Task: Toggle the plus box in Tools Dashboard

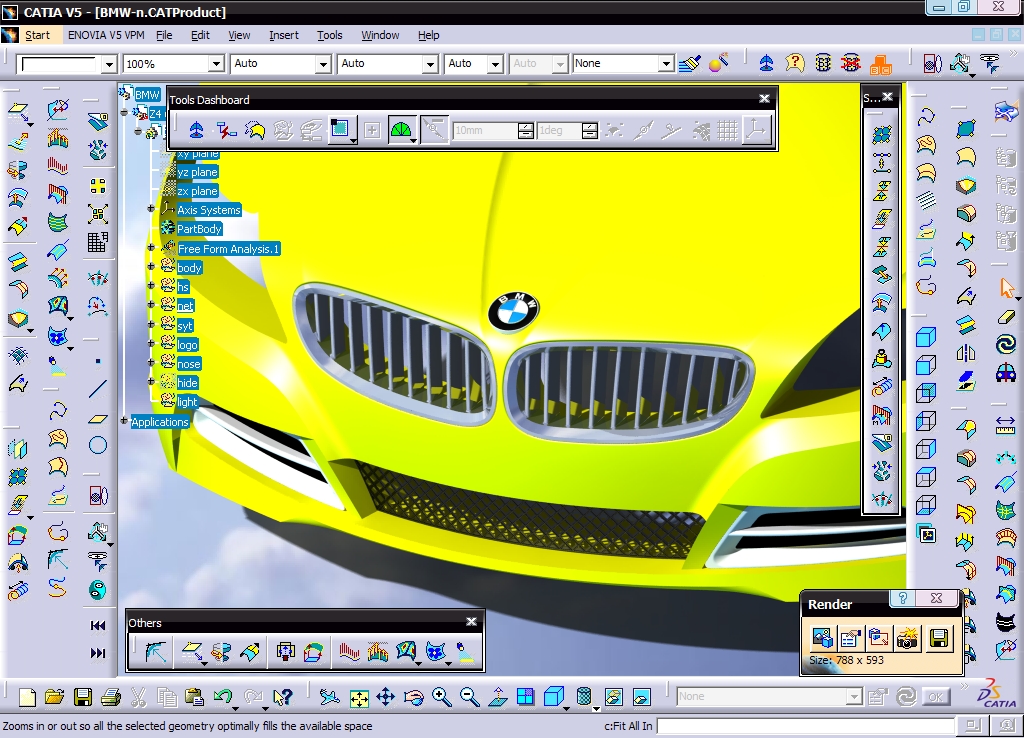Action: pyautogui.click(x=372, y=130)
